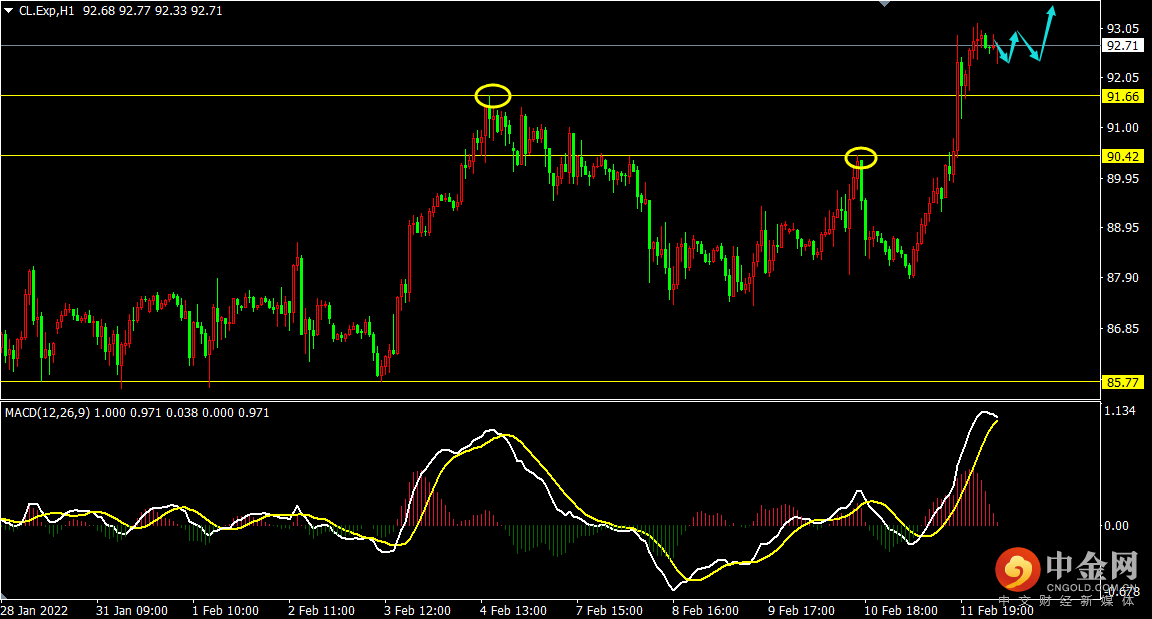Click the MACD scale value 0.00
Viewport: 1152px width, 619px height.
(1117, 526)
